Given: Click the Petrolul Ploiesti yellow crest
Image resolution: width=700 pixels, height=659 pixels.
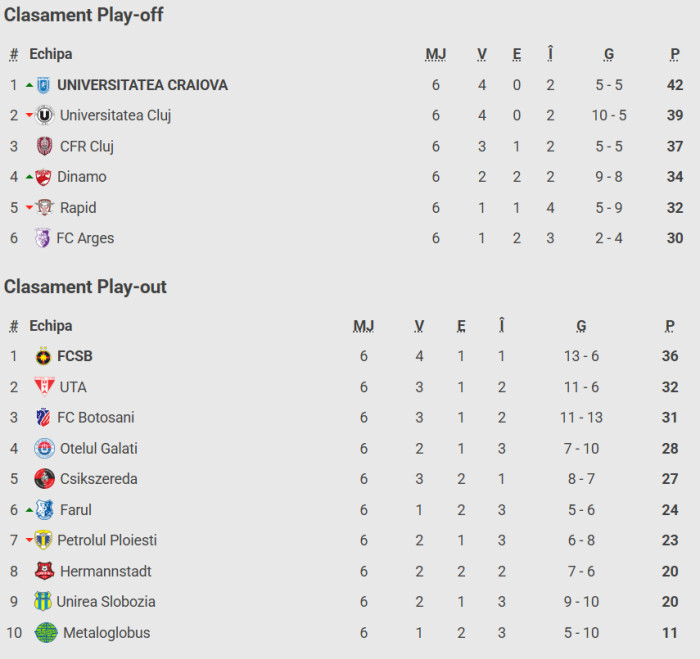Looking at the screenshot, I should tap(44, 540).
